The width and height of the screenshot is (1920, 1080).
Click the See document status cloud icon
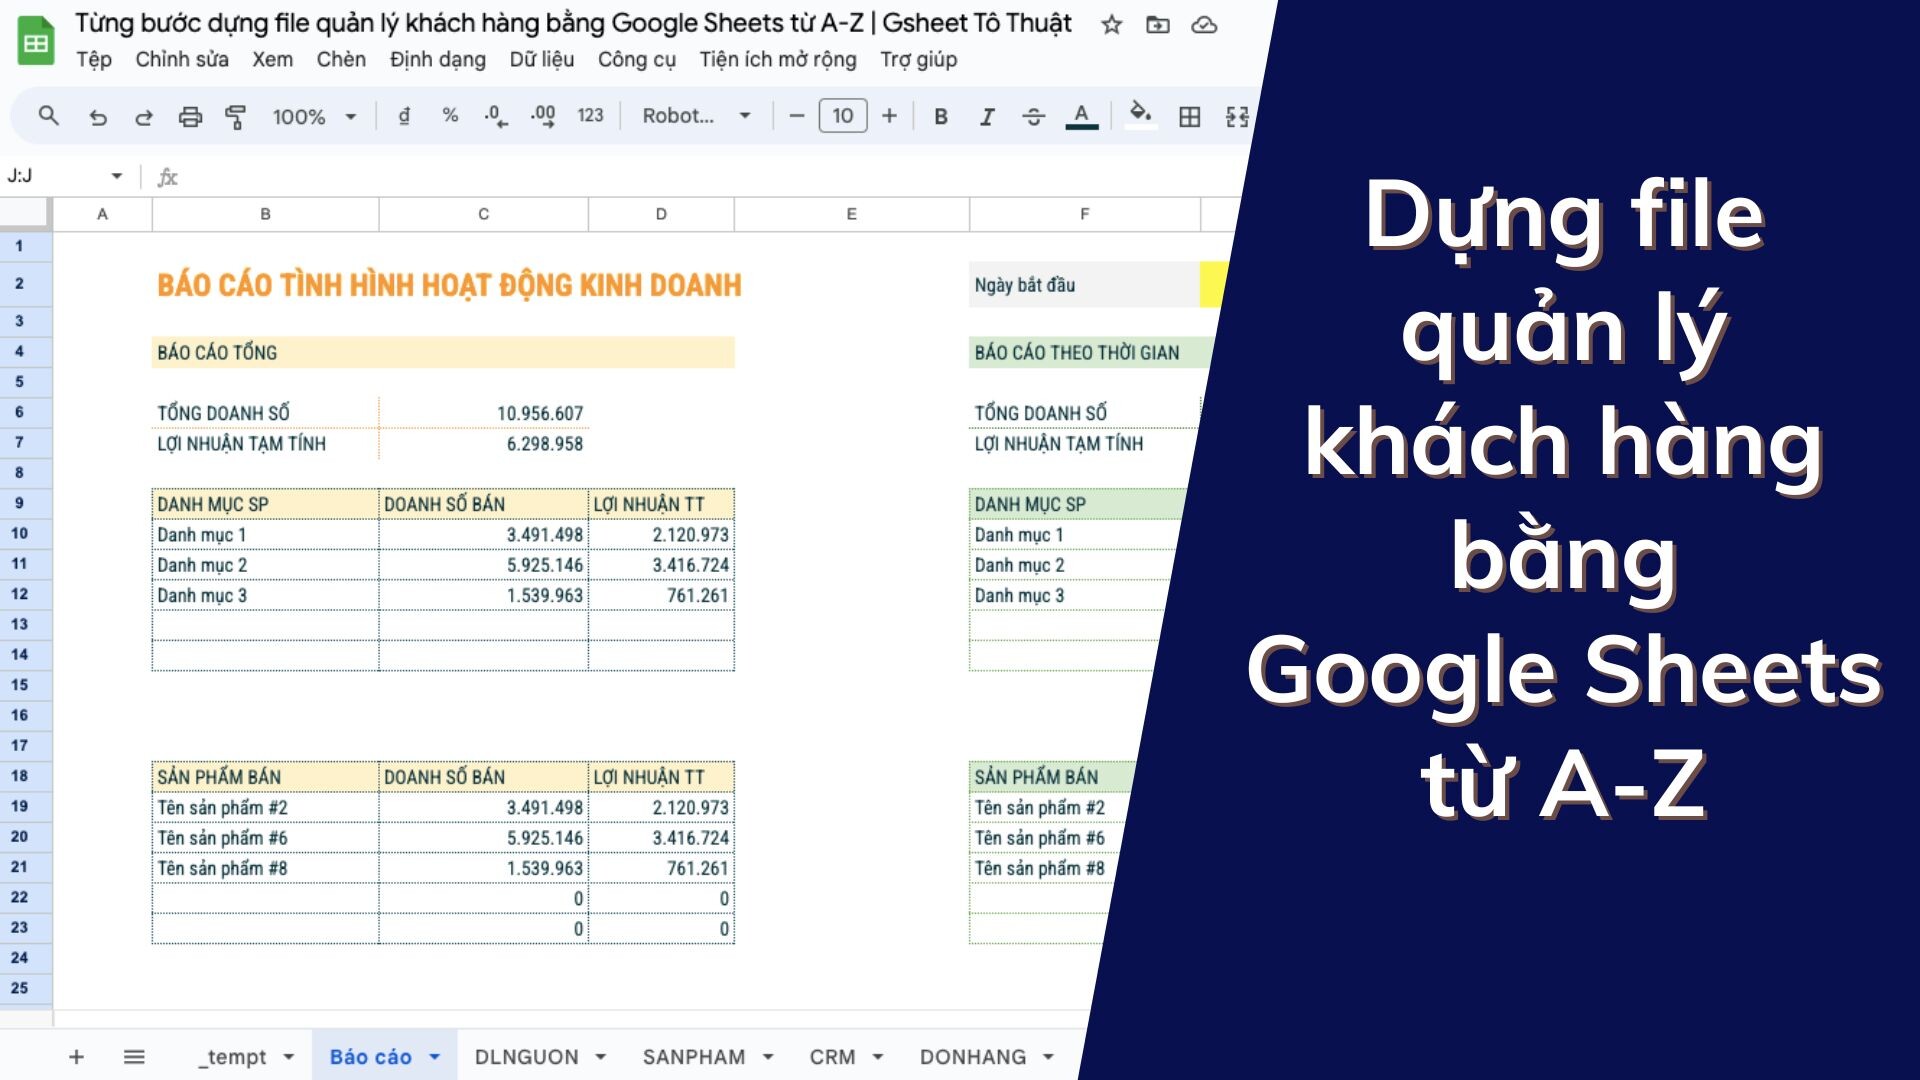point(1203,25)
